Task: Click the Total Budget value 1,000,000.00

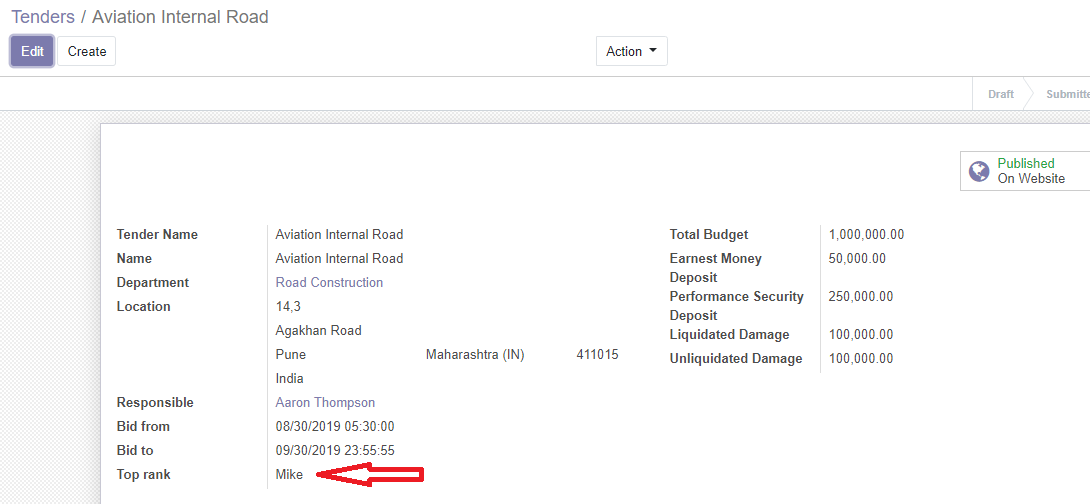Action: tap(866, 234)
